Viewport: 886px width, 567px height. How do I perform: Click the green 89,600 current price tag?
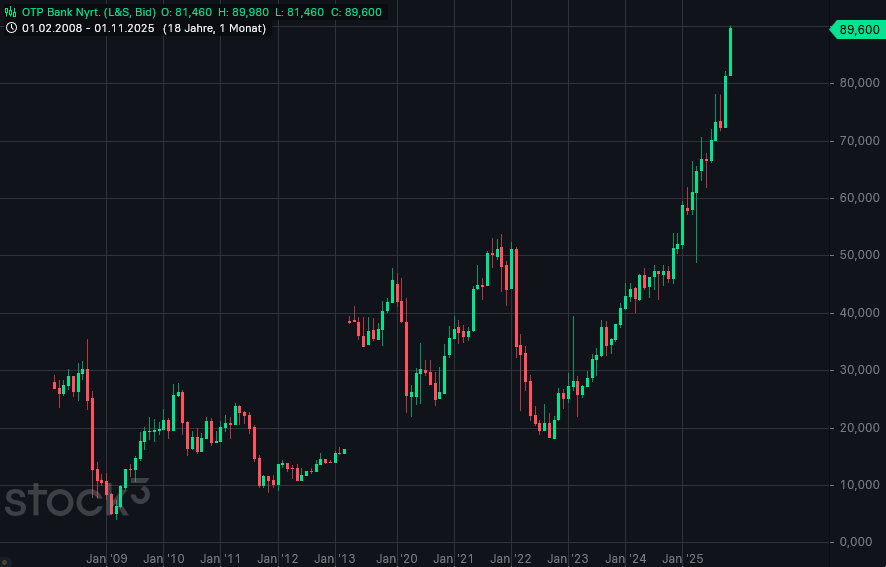857,30
